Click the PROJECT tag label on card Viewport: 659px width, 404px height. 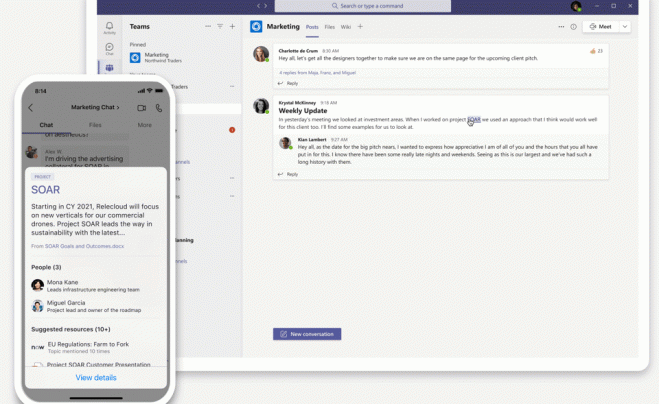tap(42, 177)
